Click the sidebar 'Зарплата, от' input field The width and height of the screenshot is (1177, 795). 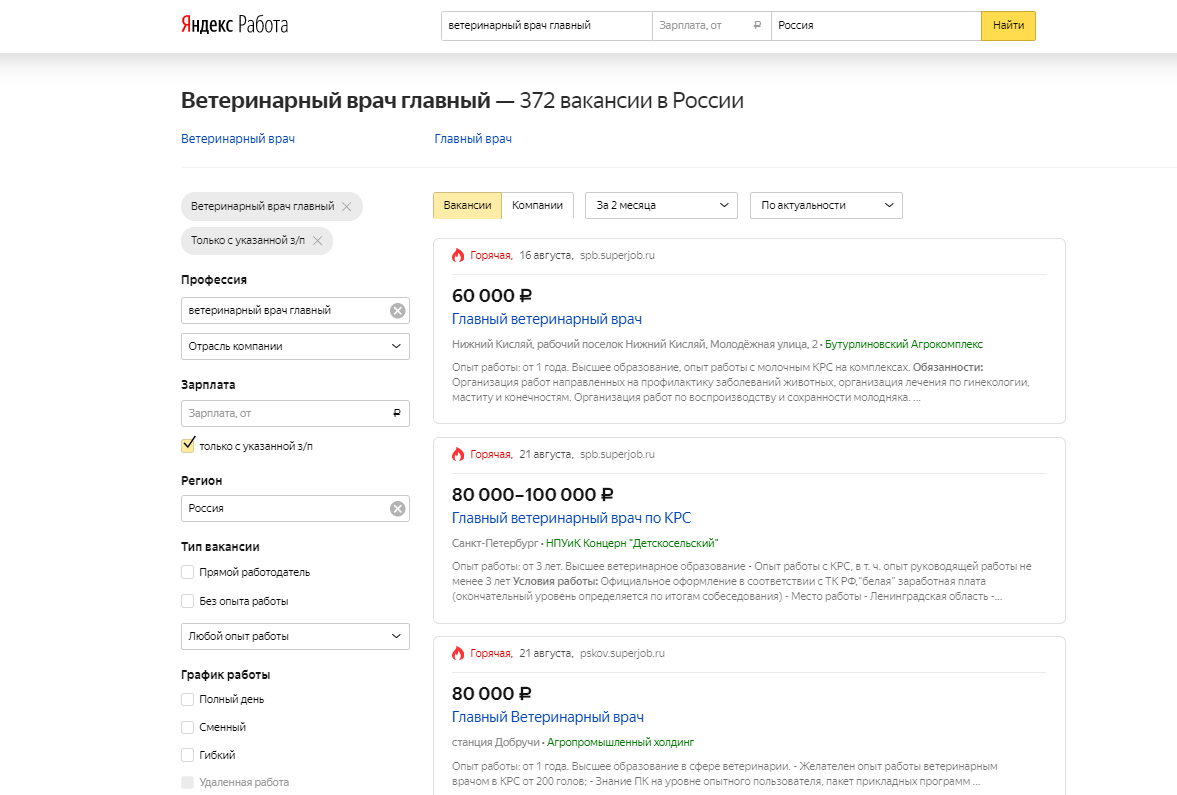tap(285, 413)
